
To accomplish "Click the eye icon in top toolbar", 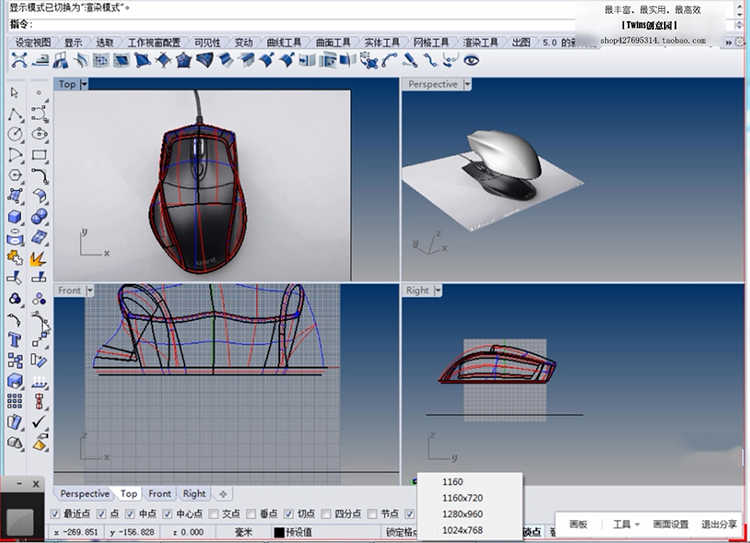I will coord(470,60).
